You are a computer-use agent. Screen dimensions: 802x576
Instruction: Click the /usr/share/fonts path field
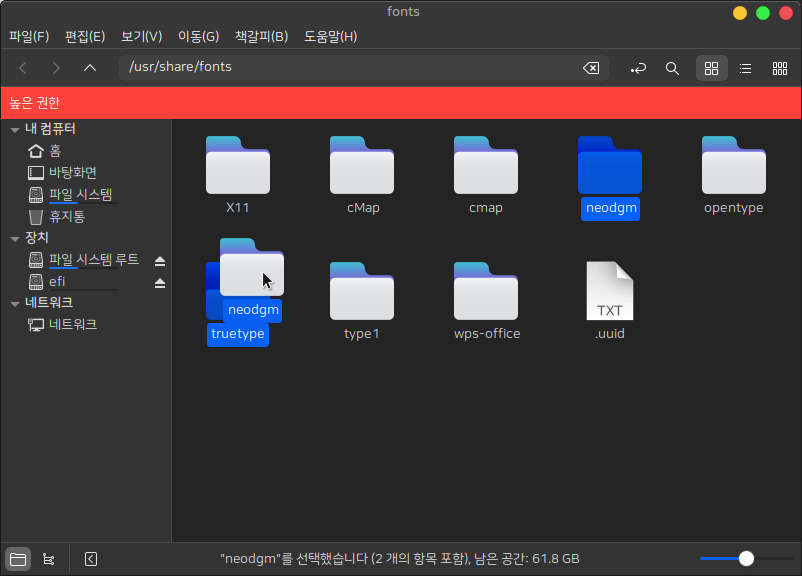pos(350,68)
